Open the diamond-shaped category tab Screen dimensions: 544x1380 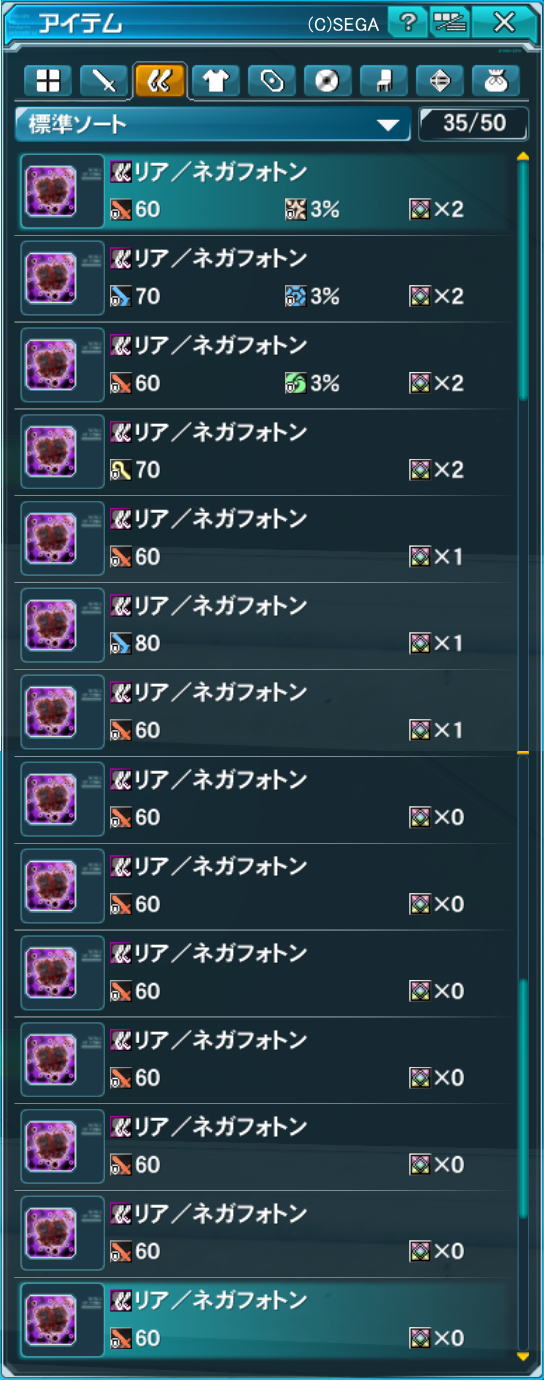pos(439,81)
